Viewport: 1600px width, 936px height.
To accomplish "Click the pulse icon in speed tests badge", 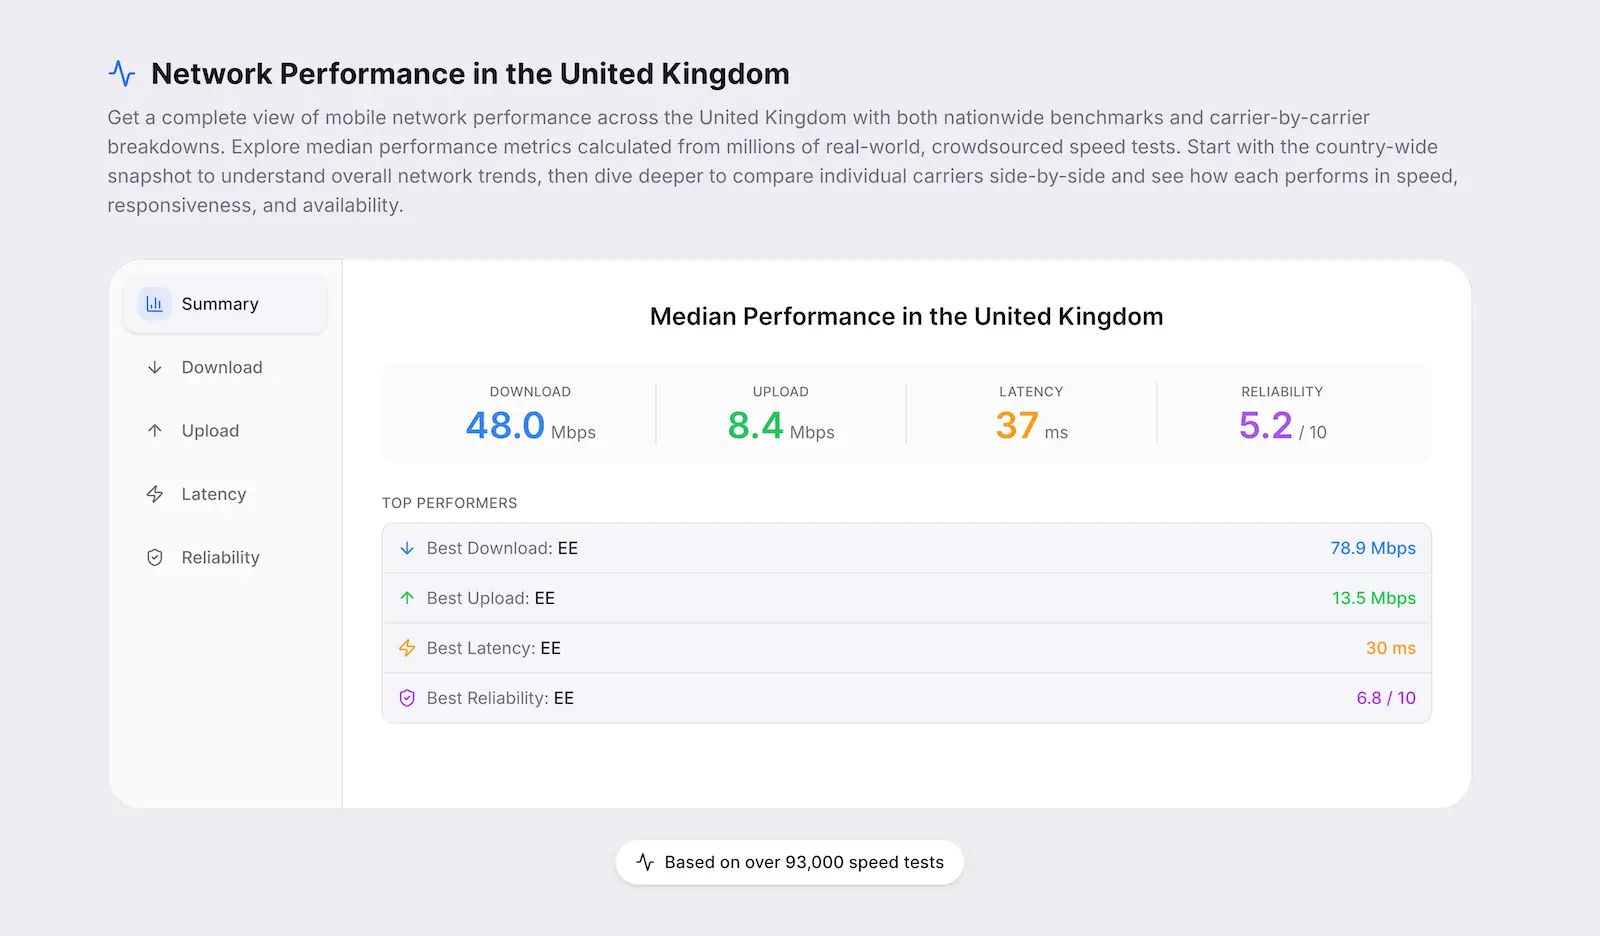I will tap(645, 862).
